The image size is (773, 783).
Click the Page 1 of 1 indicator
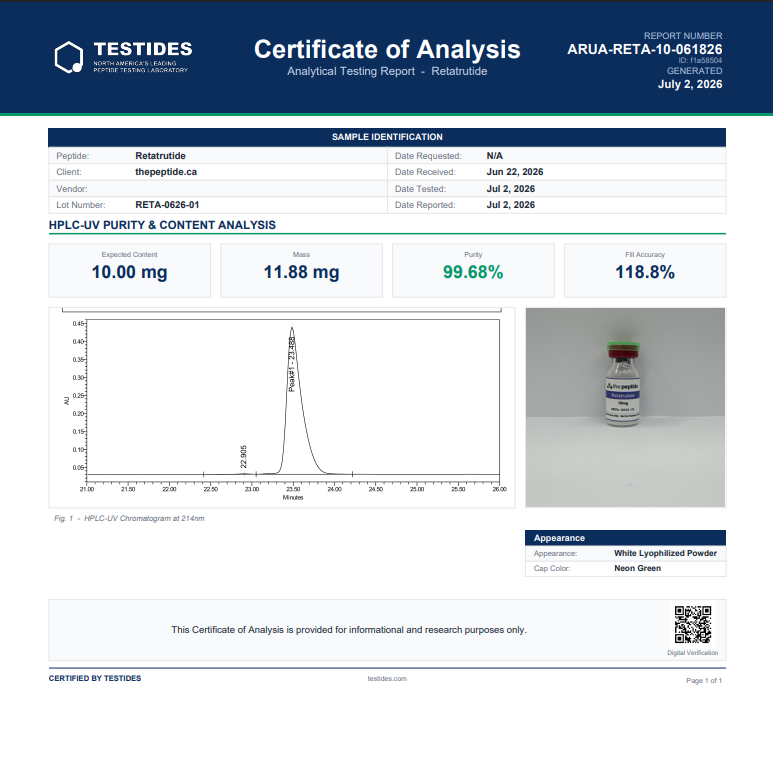tap(704, 681)
